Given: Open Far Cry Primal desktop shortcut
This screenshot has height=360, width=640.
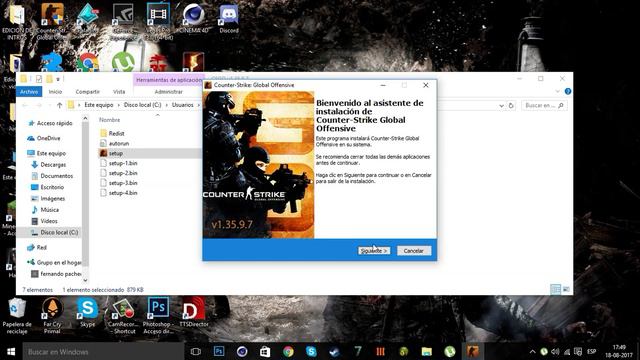Looking at the screenshot, I should pos(52,316).
